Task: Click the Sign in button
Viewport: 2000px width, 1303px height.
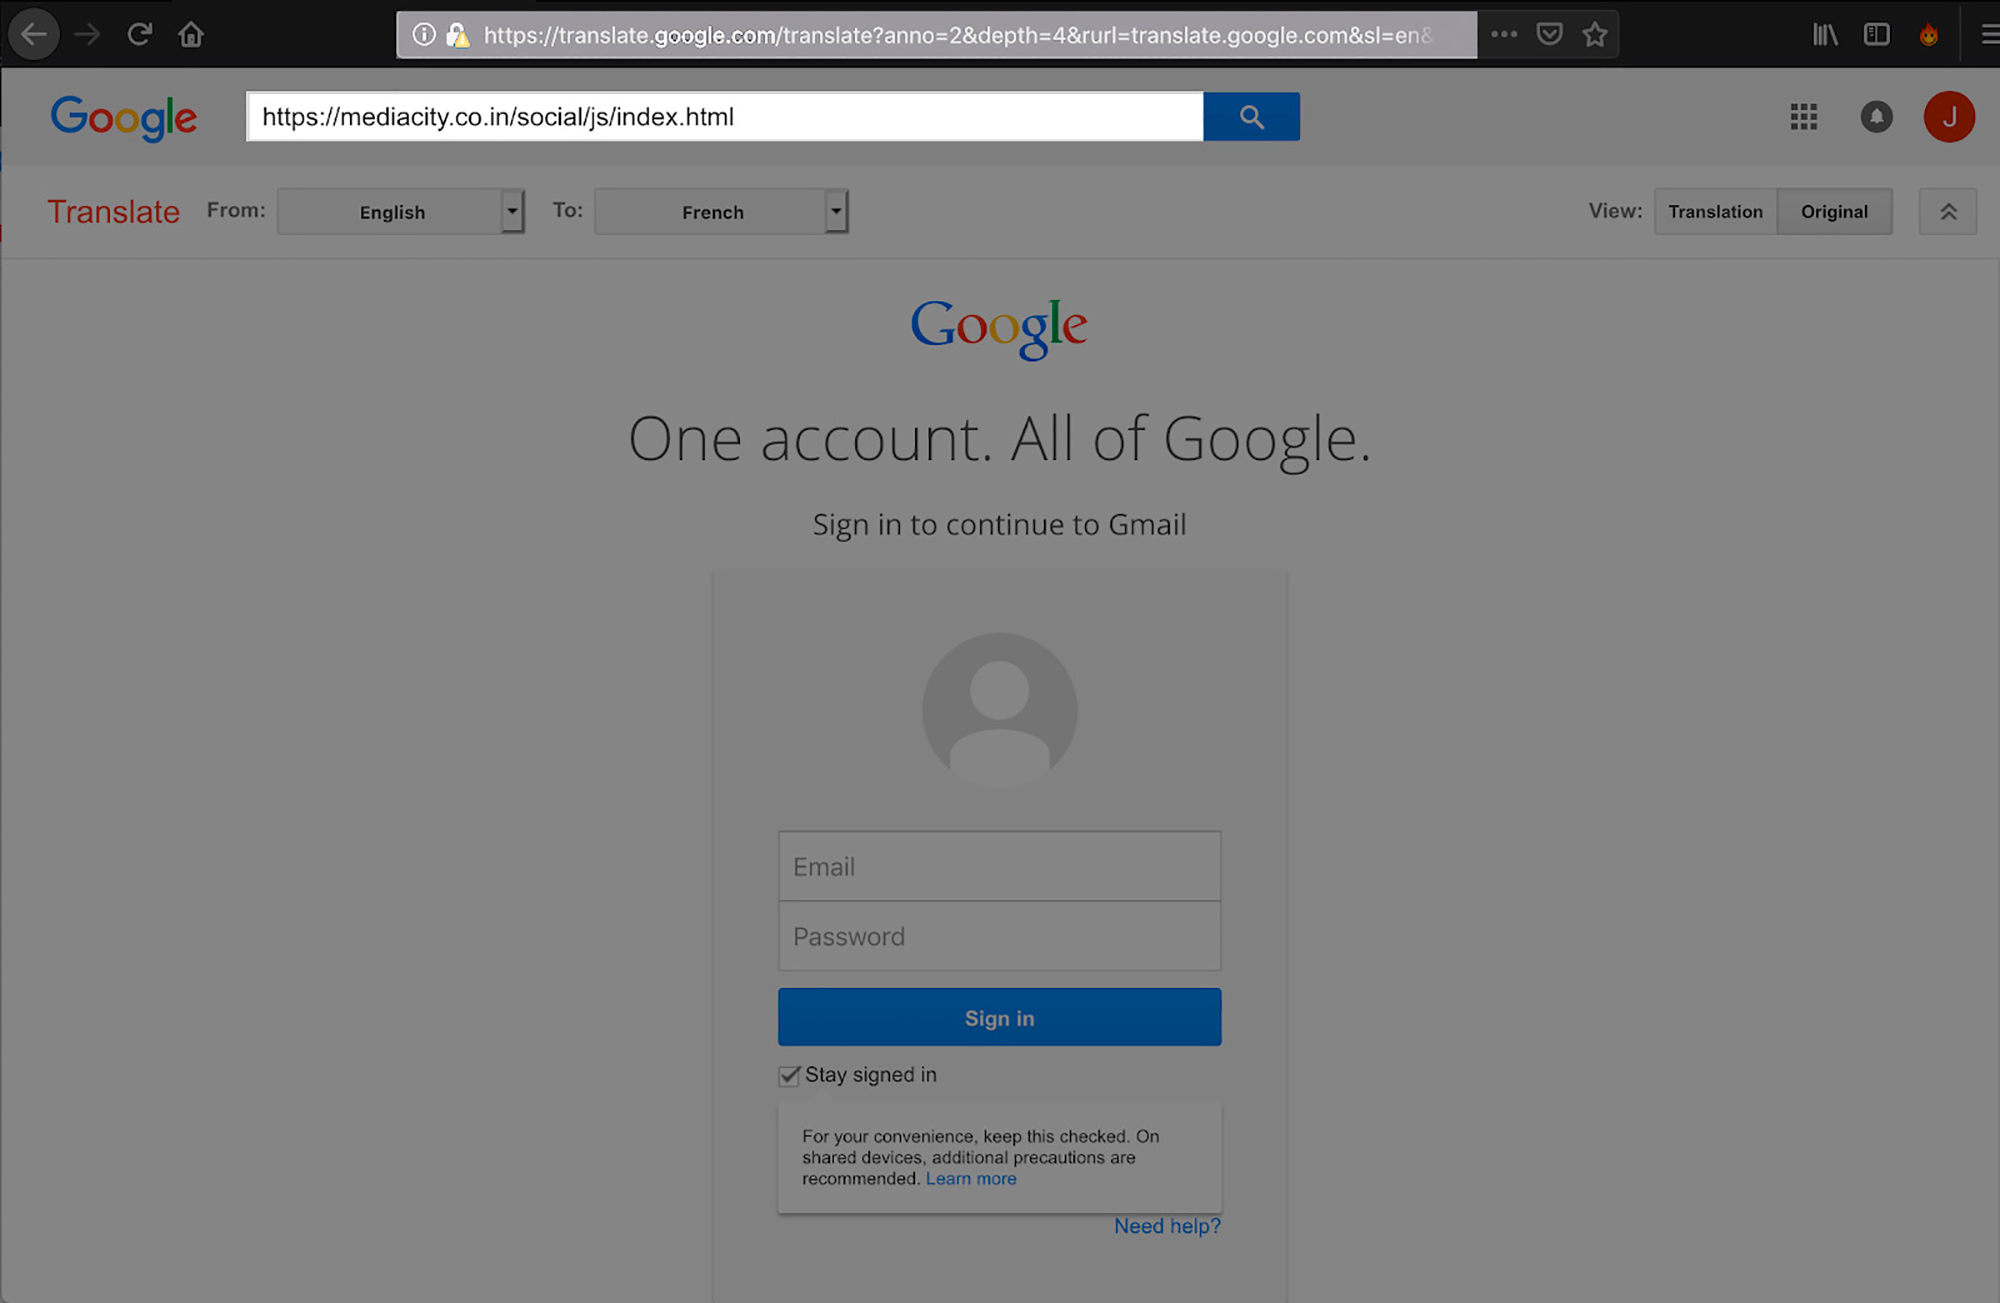Action: tap(999, 1017)
